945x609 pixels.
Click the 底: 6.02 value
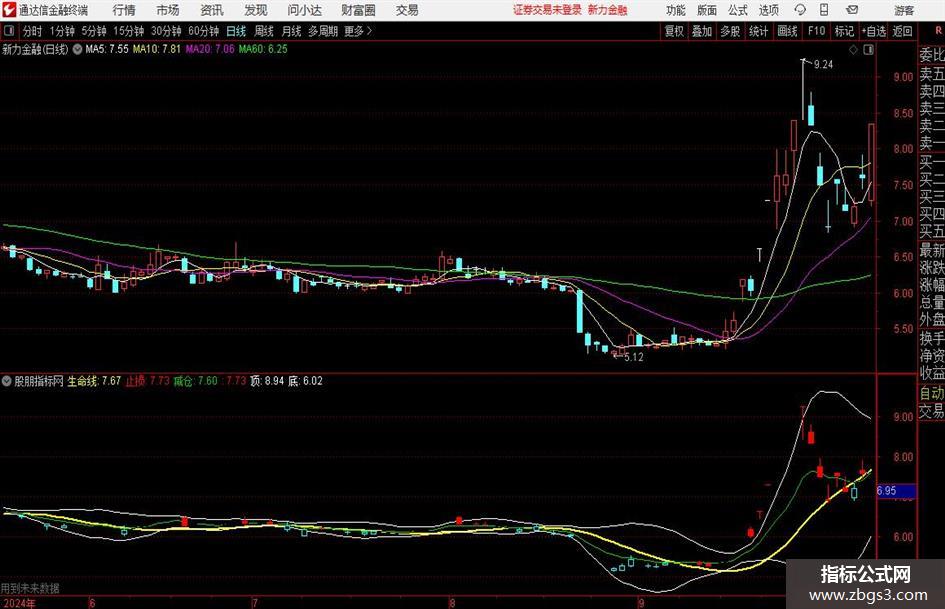coord(305,381)
